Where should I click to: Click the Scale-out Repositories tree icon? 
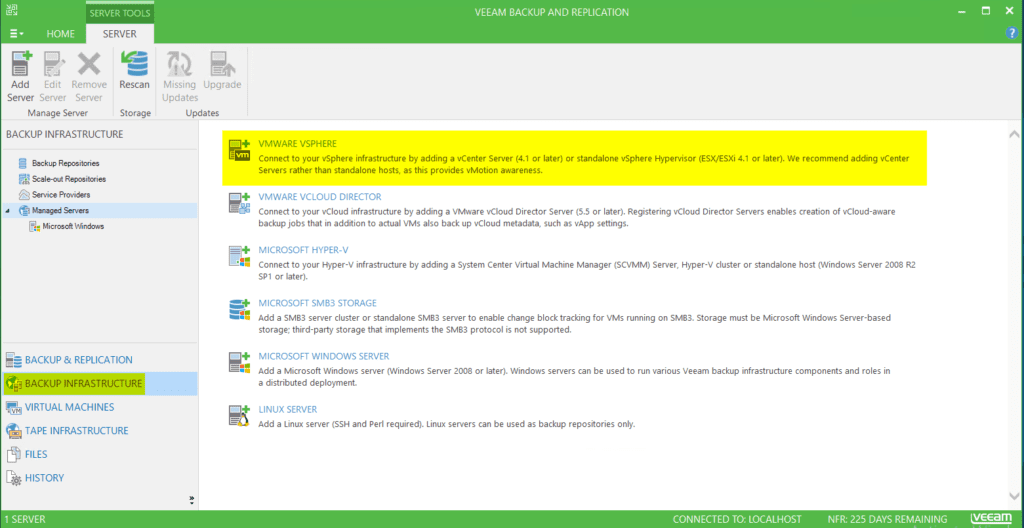24,178
